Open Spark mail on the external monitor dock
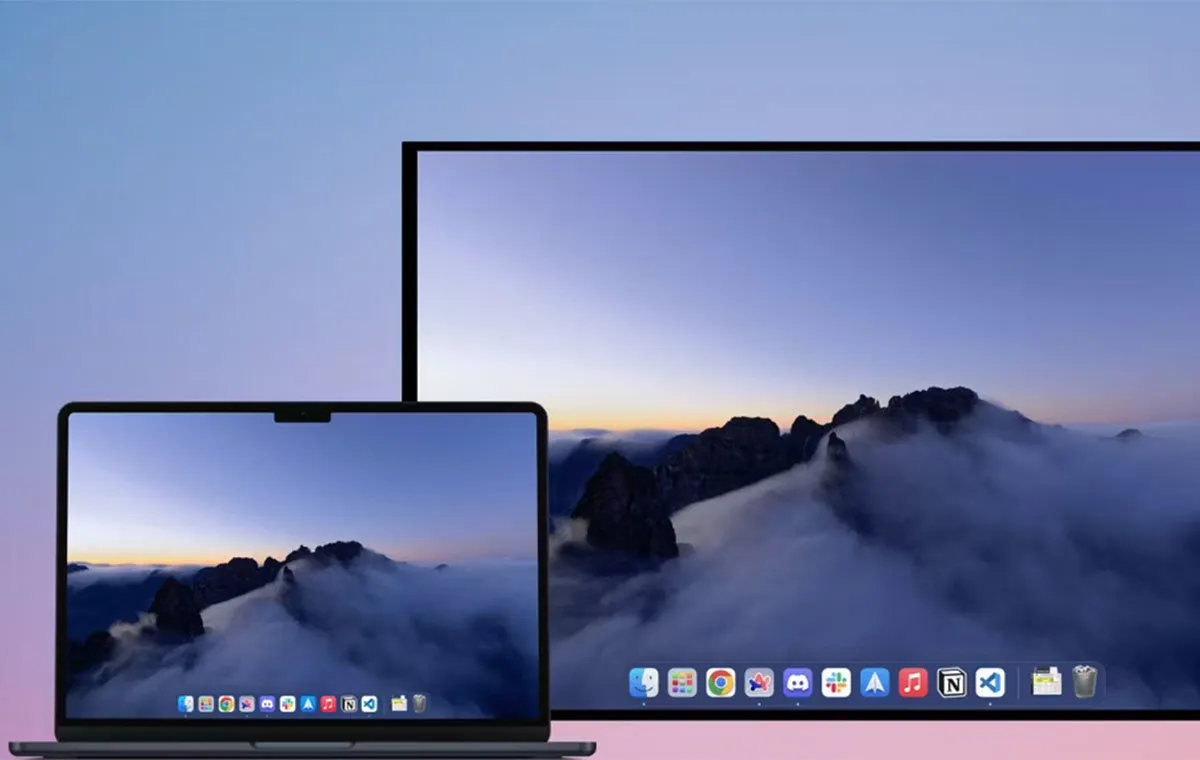 click(x=875, y=683)
